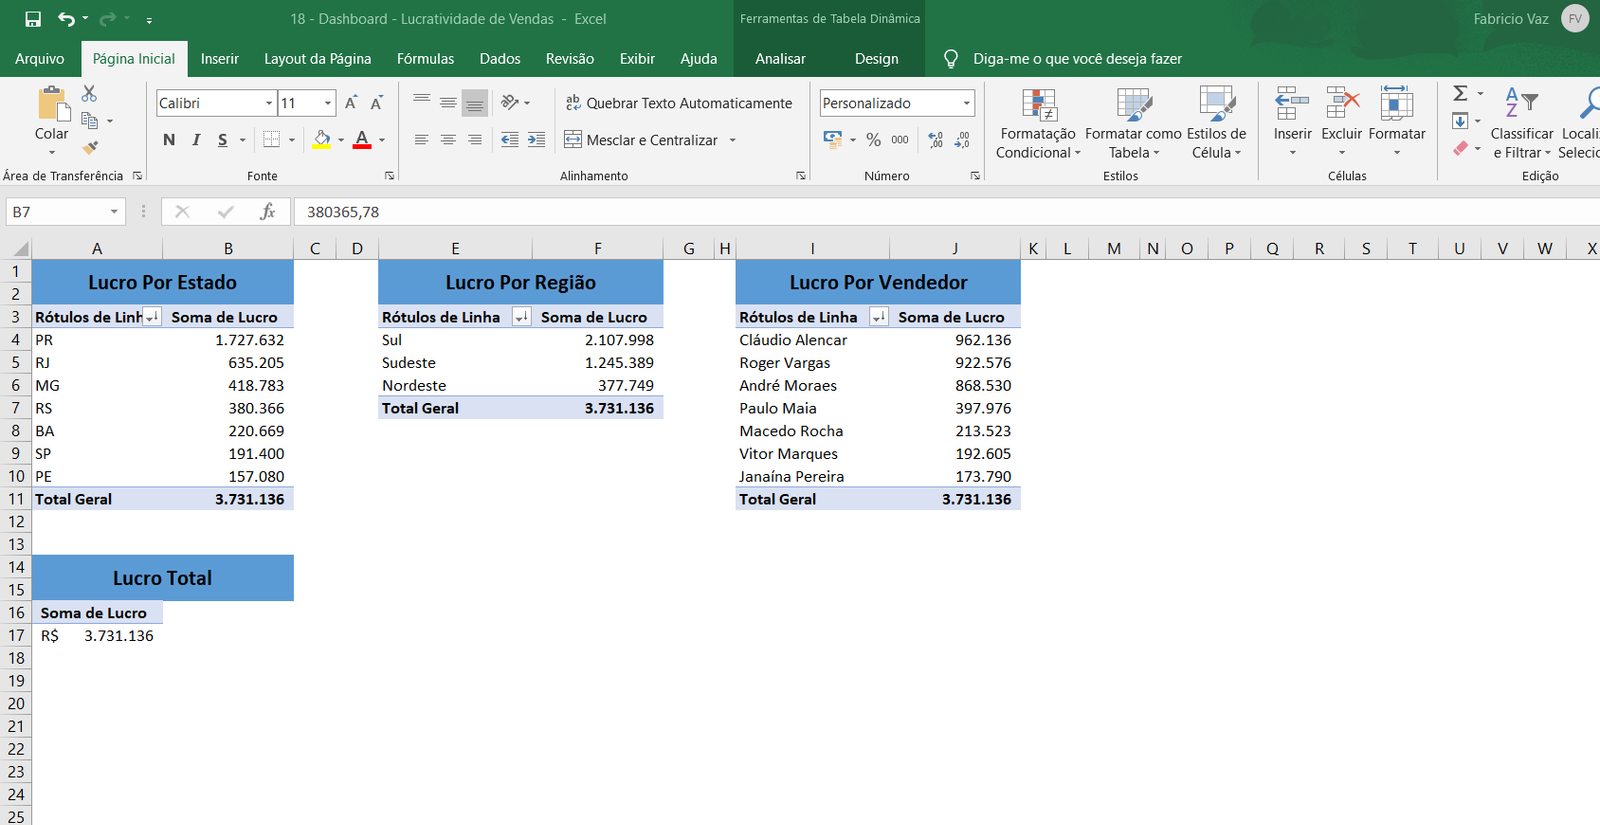Open the Calibri font name dropdown

[x=269, y=103]
